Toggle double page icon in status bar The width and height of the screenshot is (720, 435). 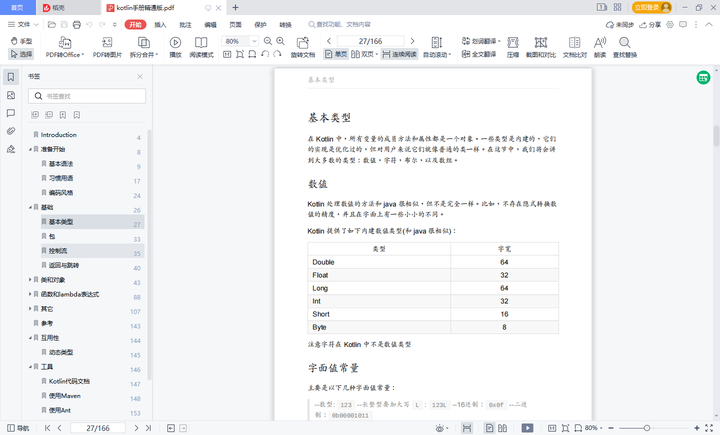(x=502, y=428)
